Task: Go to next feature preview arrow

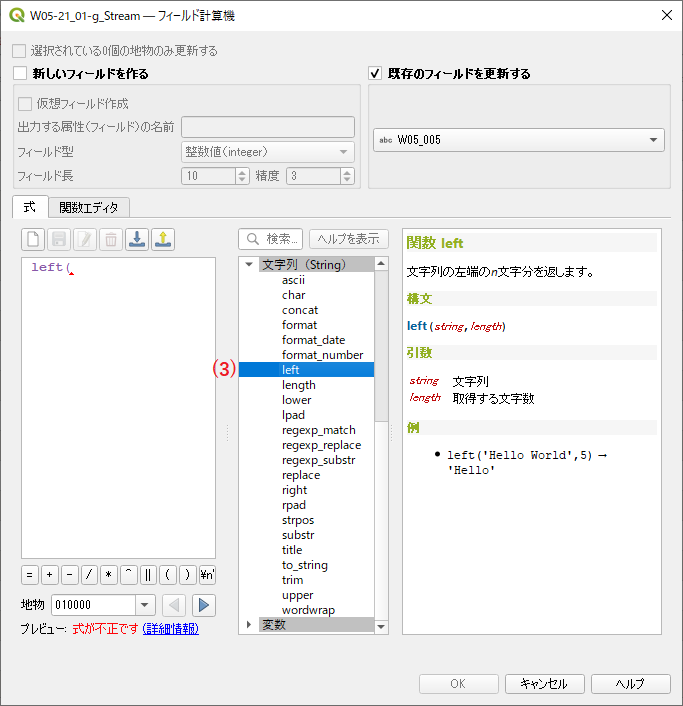Action: point(204,605)
